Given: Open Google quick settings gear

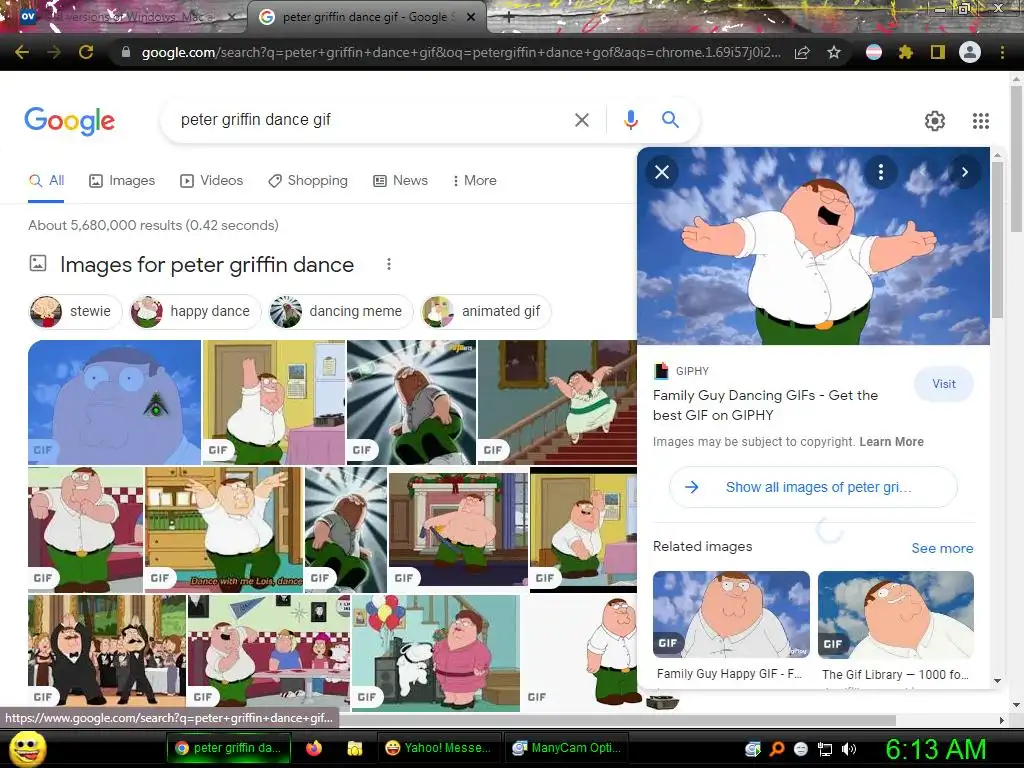Looking at the screenshot, I should [x=935, y=121].
